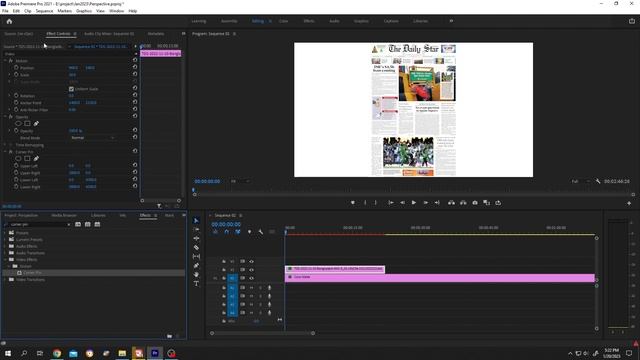Screen dimensions: 640x360
Task: Toggle the Corner Pin fx switch
Action: point(11,151)
